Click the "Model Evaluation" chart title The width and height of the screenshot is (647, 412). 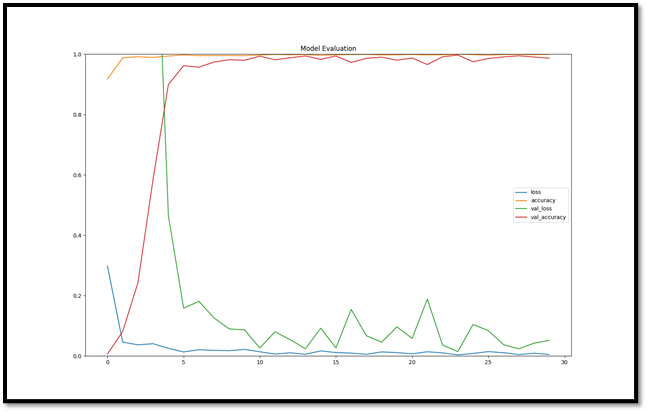pyautogui.click(x=328, y=48)
